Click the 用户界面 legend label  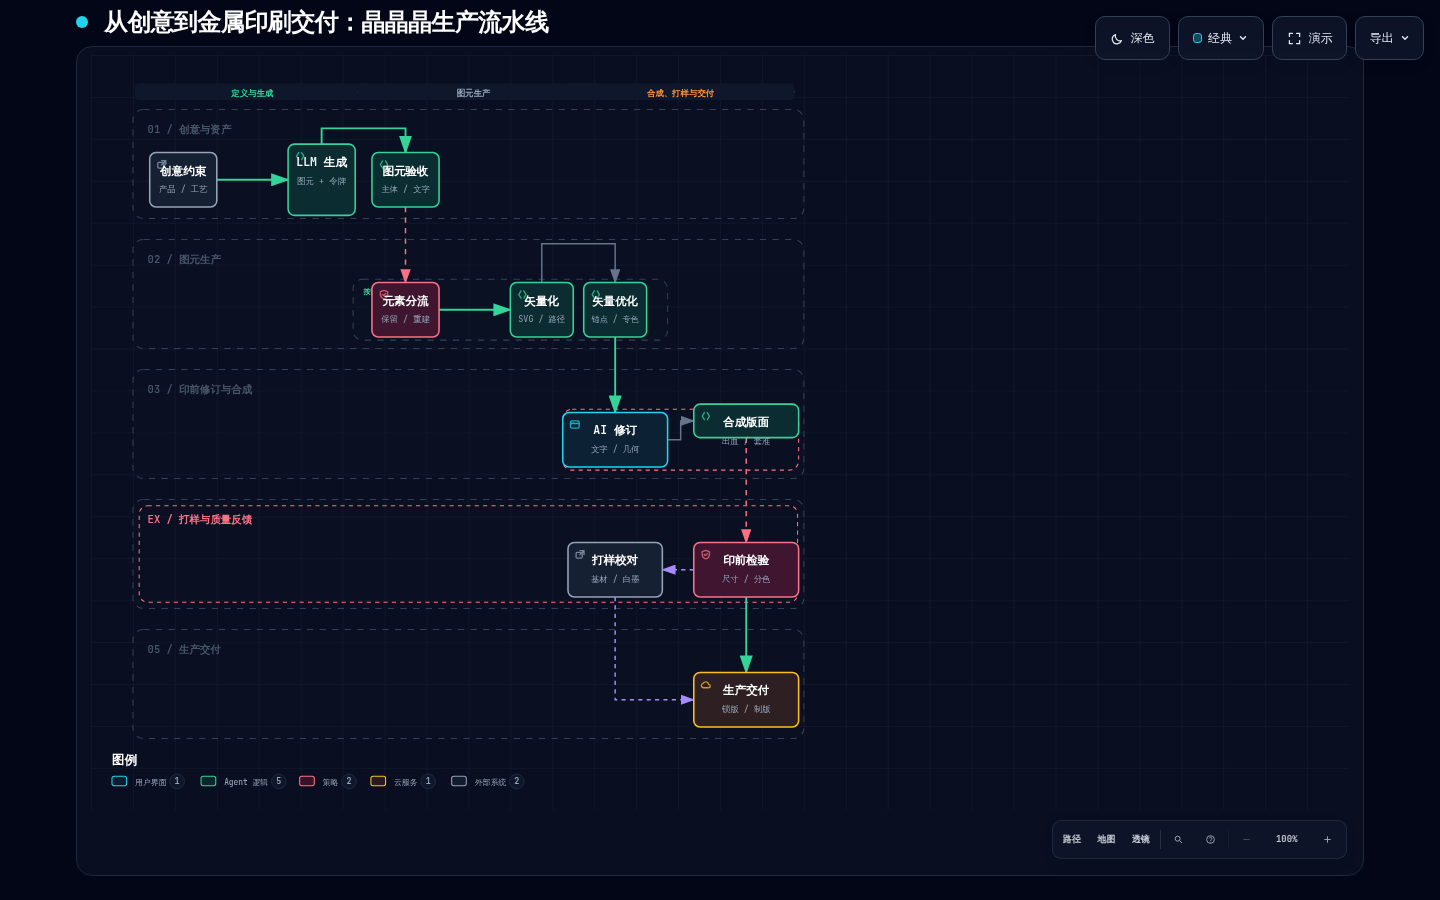(151, 782)
